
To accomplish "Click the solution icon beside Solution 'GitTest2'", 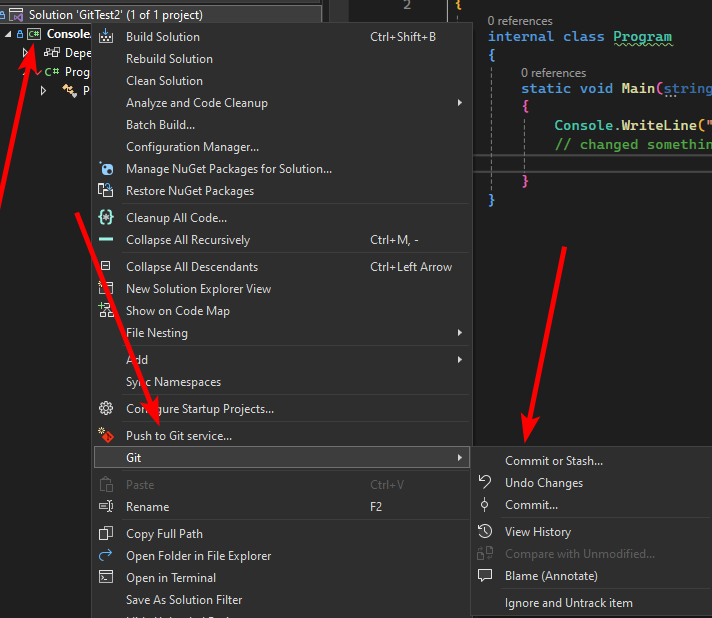I will [16, 15].
